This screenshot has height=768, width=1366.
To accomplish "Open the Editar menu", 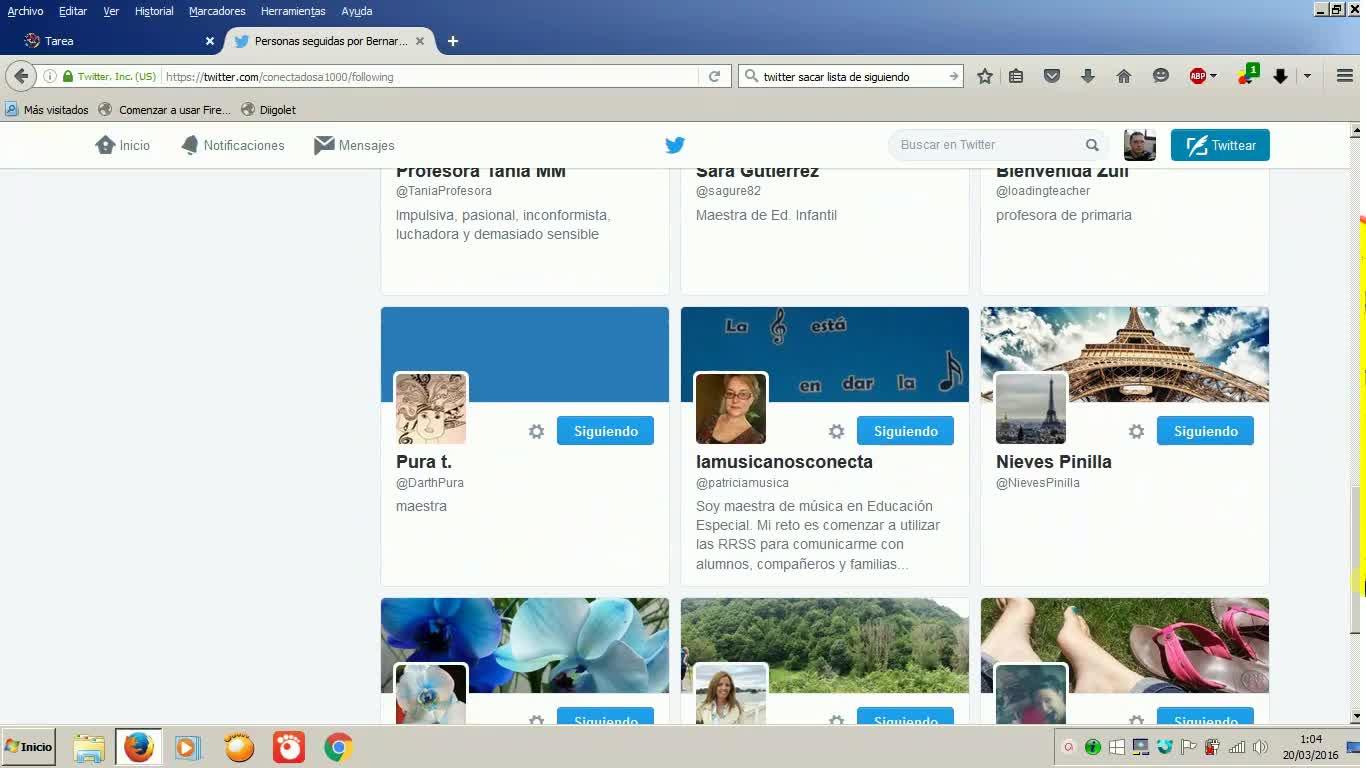I will click(73, 11).
